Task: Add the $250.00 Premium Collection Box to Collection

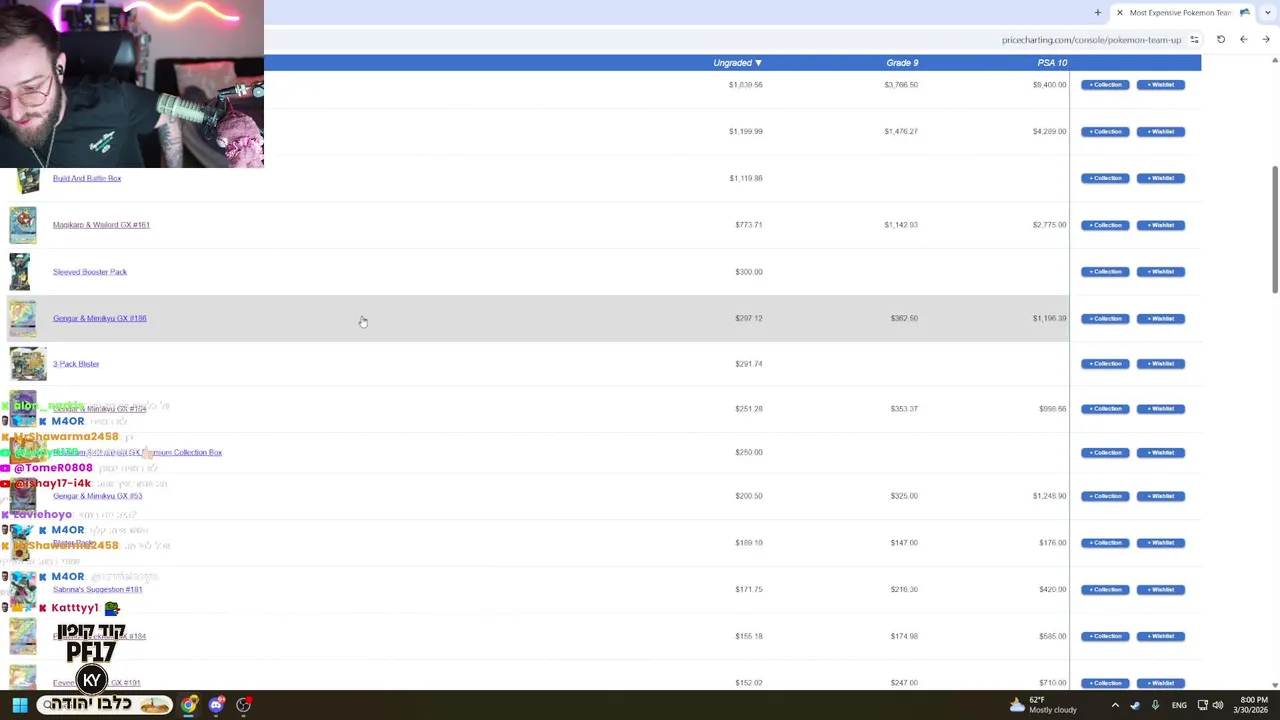Action: pos(1105,453)
